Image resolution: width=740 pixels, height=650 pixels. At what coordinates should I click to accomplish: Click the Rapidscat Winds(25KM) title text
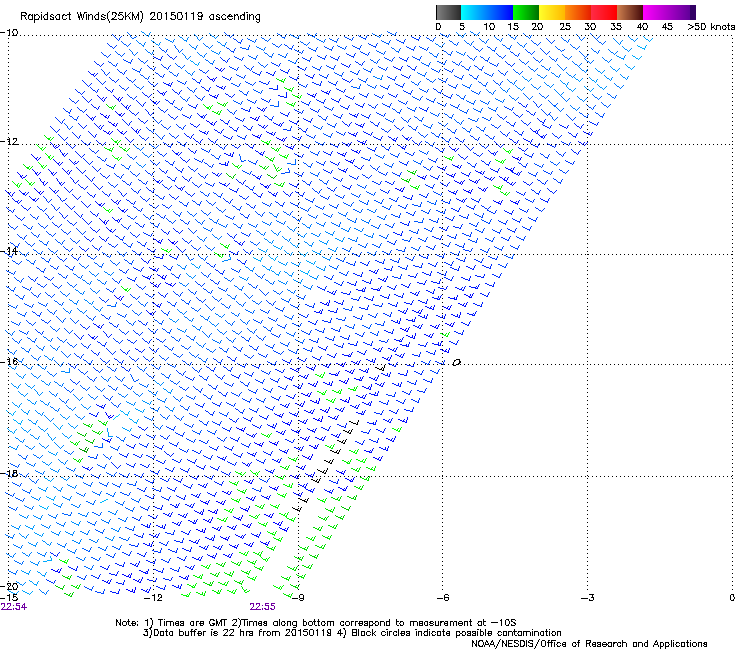tap(140, 17)
